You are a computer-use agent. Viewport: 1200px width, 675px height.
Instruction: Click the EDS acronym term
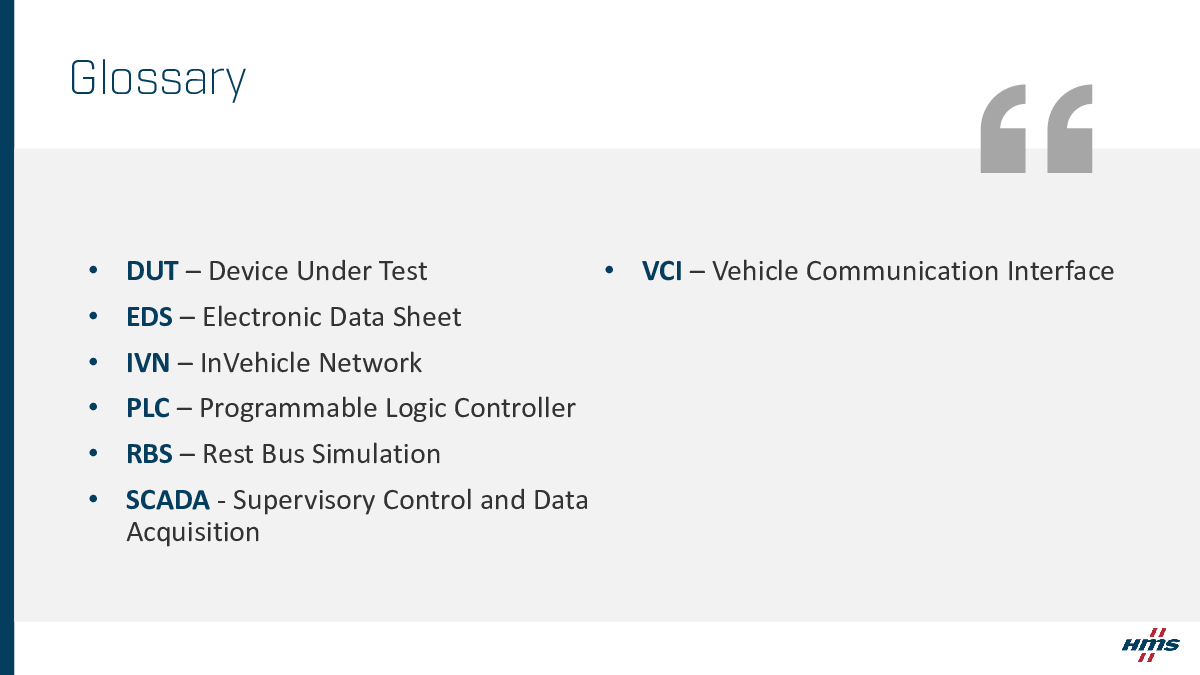(x=149, y=317)
